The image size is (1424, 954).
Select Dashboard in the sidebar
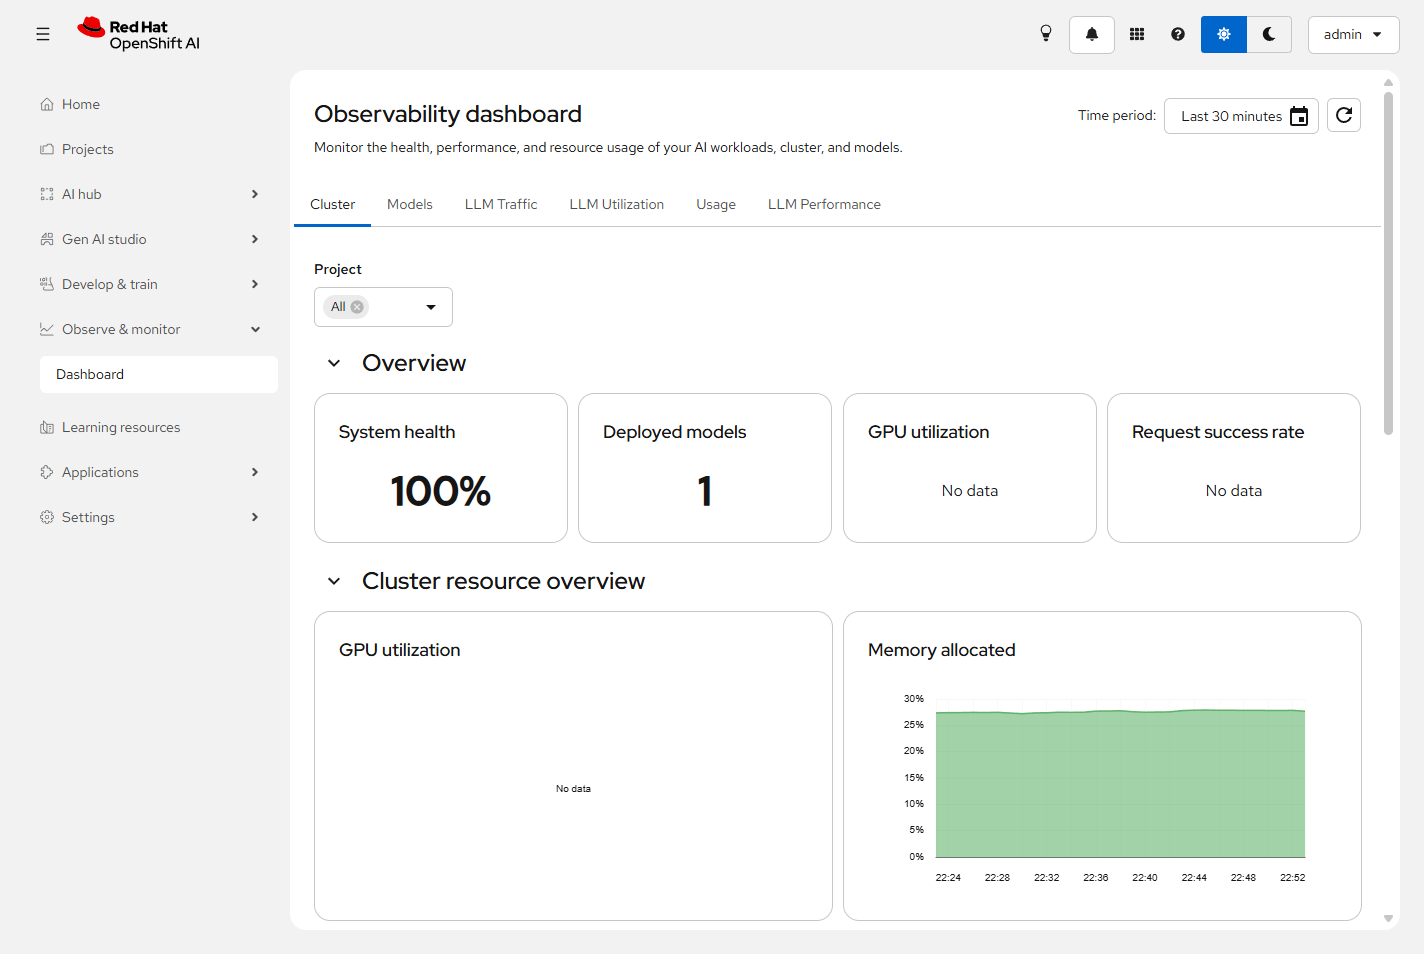tap(159, 374)
